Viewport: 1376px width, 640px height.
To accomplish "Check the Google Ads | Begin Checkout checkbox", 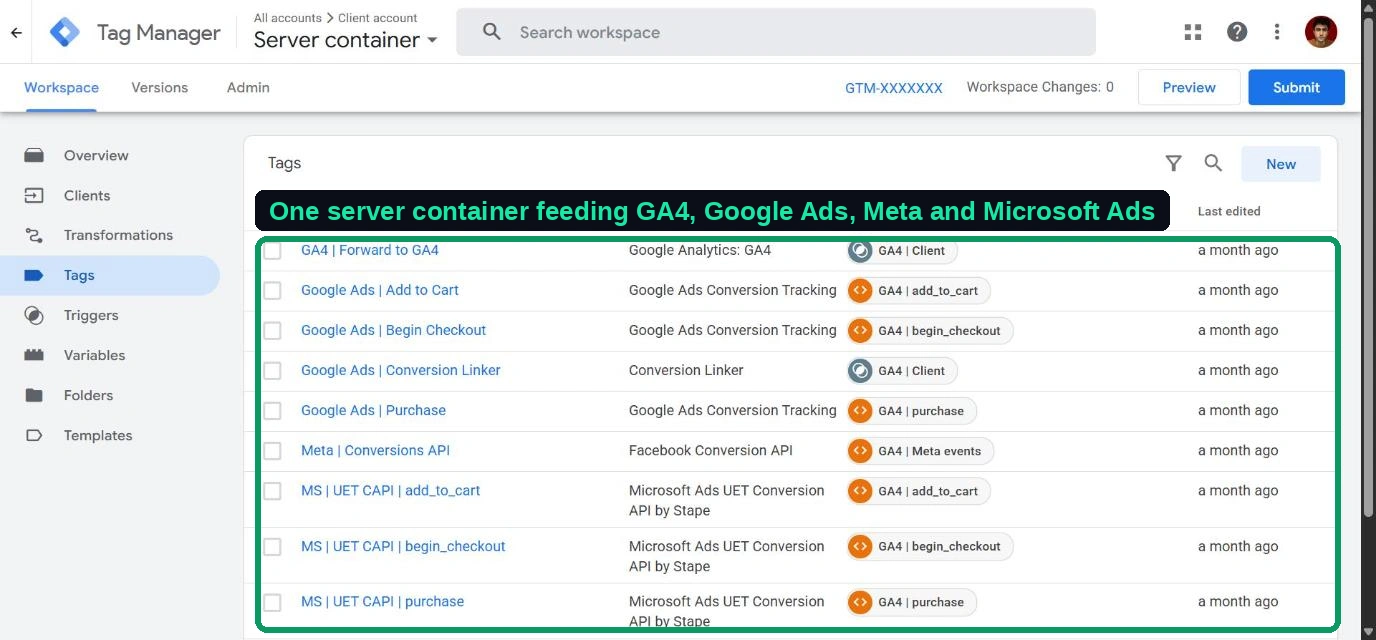I will [x=272, y=331].
